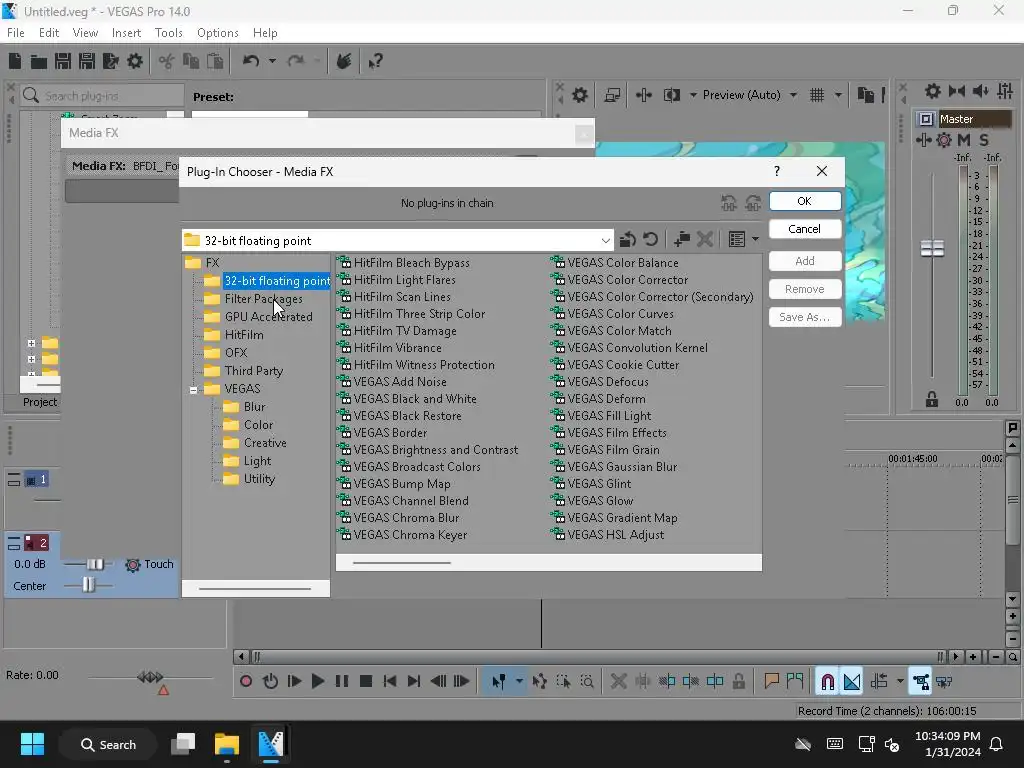The width and height of the screenshot is (1024, 768).
Task: Click Refresh icon in Plug-In Chooser
Action: click(650, 240)
